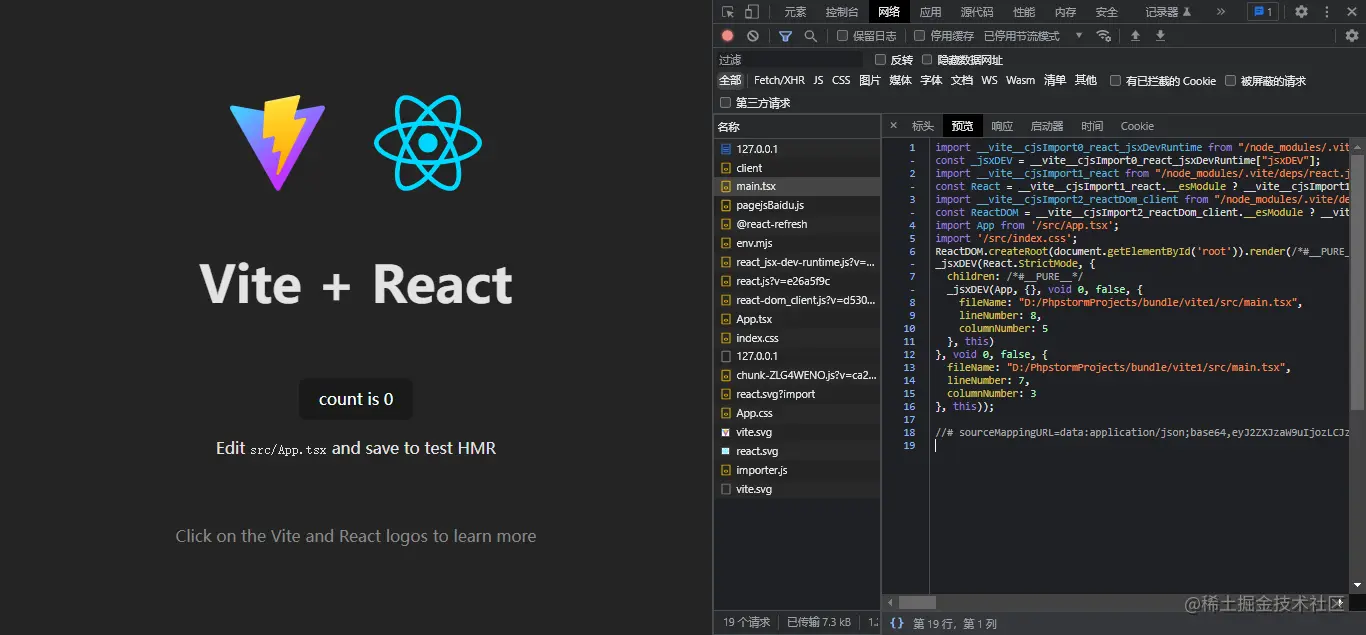Filter requests by WS type

tap(989, 80)
